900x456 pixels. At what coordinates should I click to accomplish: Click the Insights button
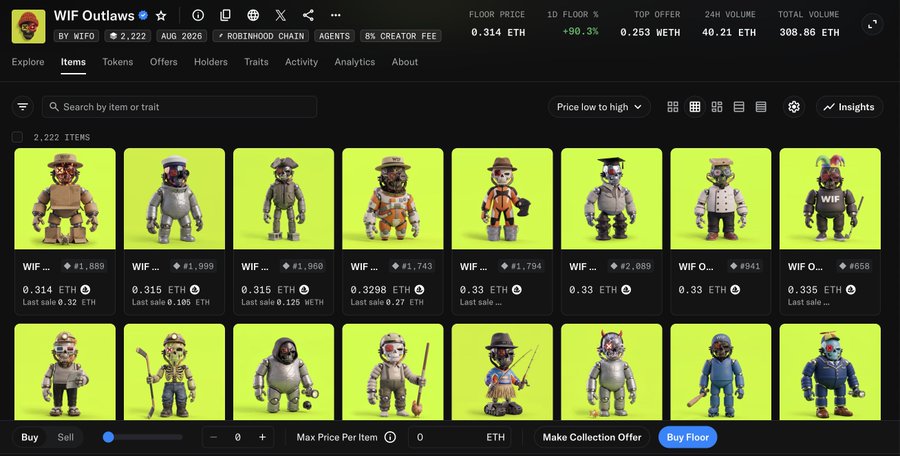click(x=849, y=107)
